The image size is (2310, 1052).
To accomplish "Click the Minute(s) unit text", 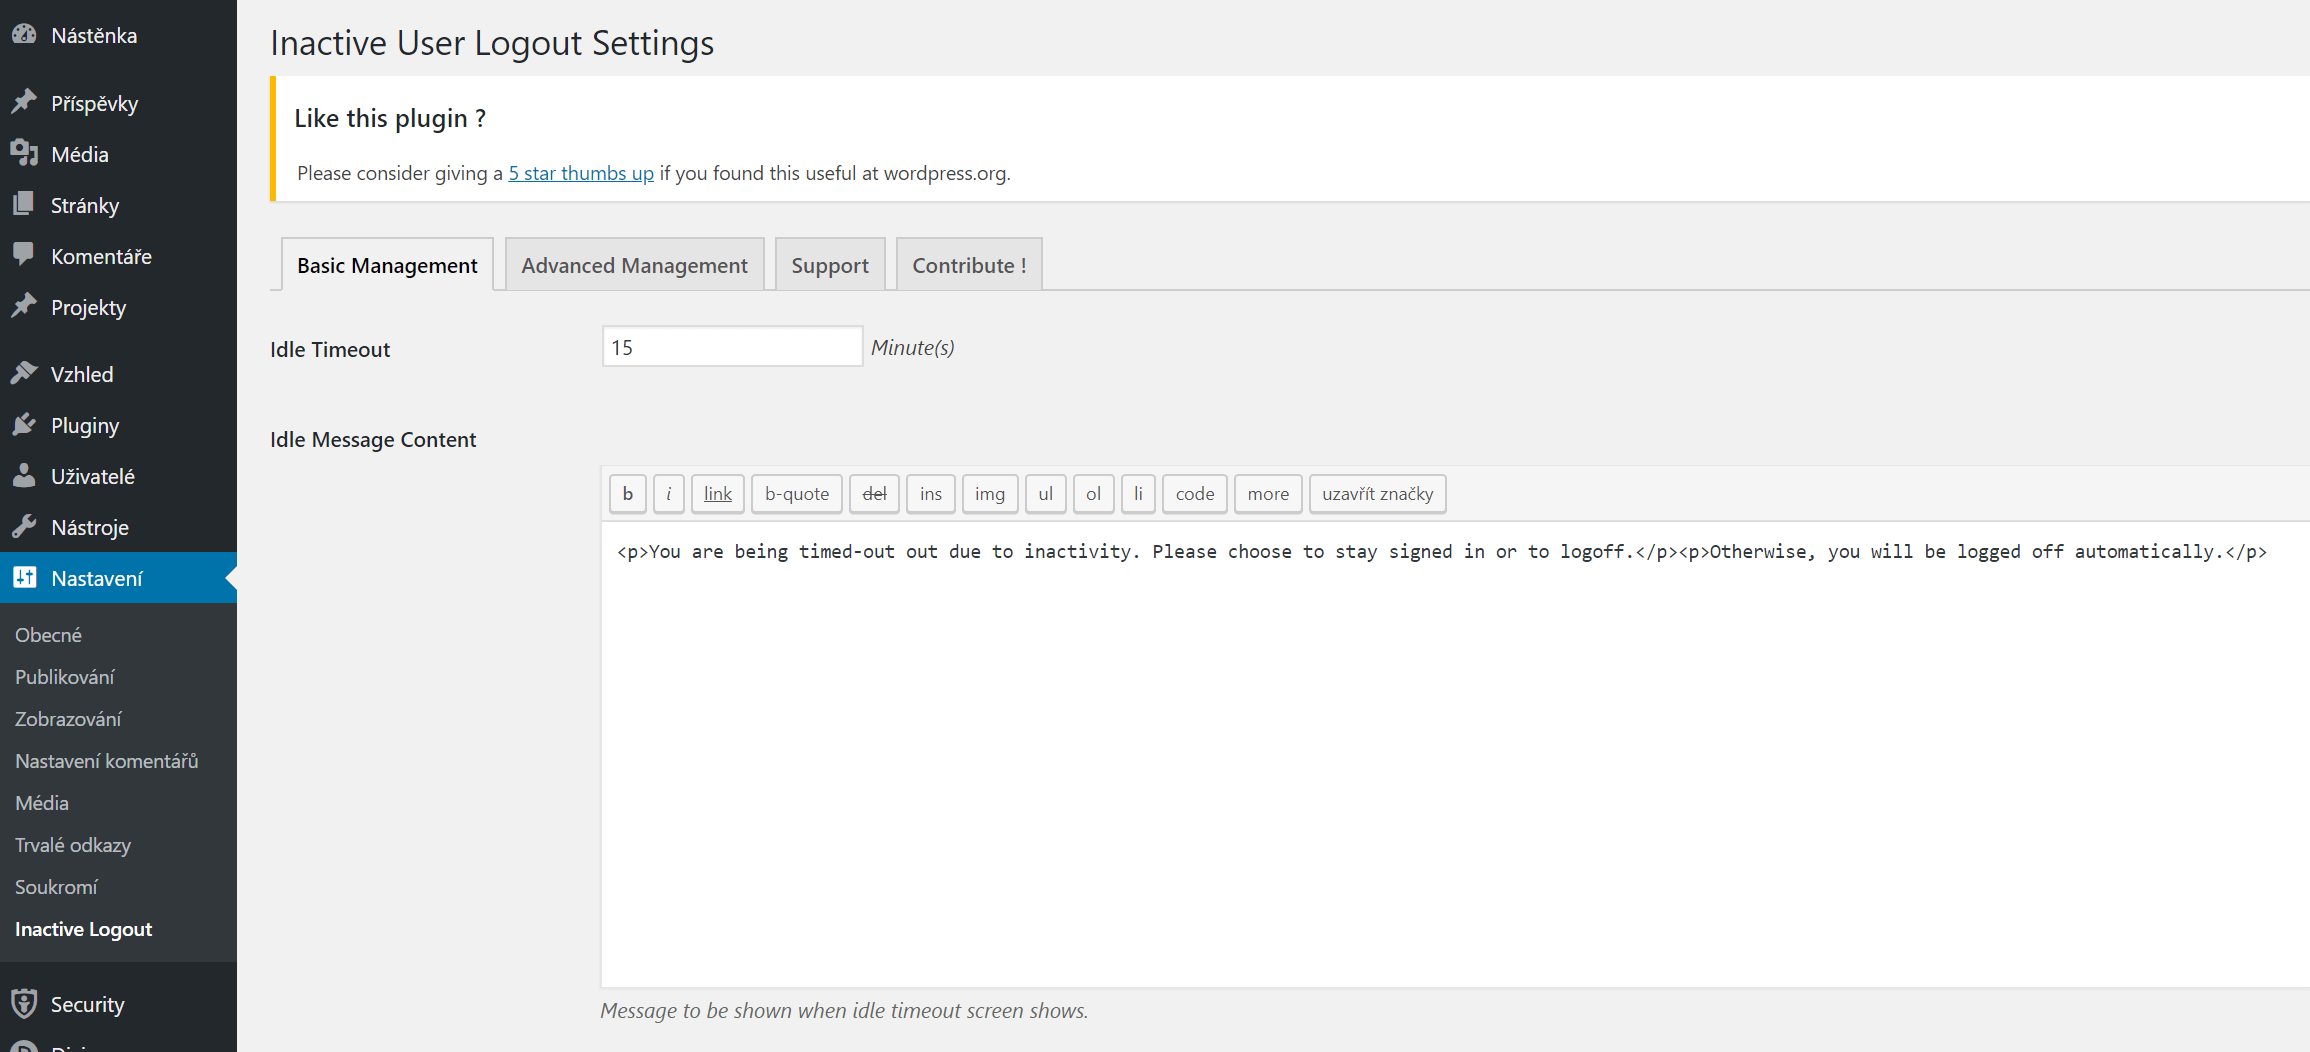I will (x=913, y=347).
